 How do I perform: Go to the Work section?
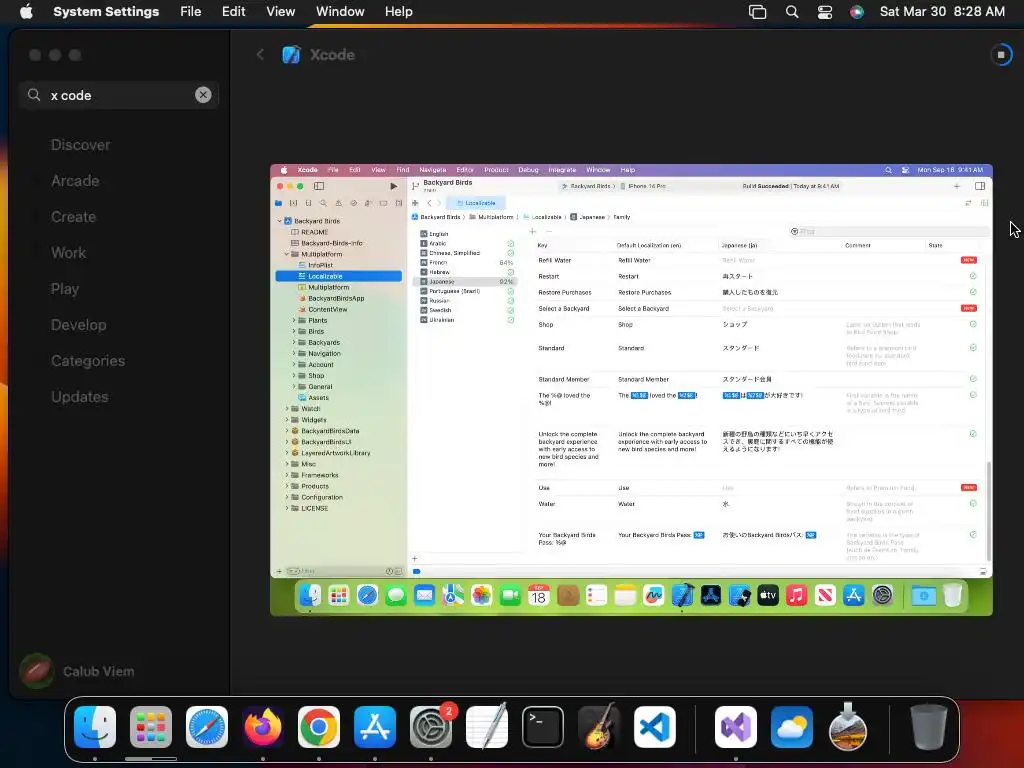tap(69, 253)
